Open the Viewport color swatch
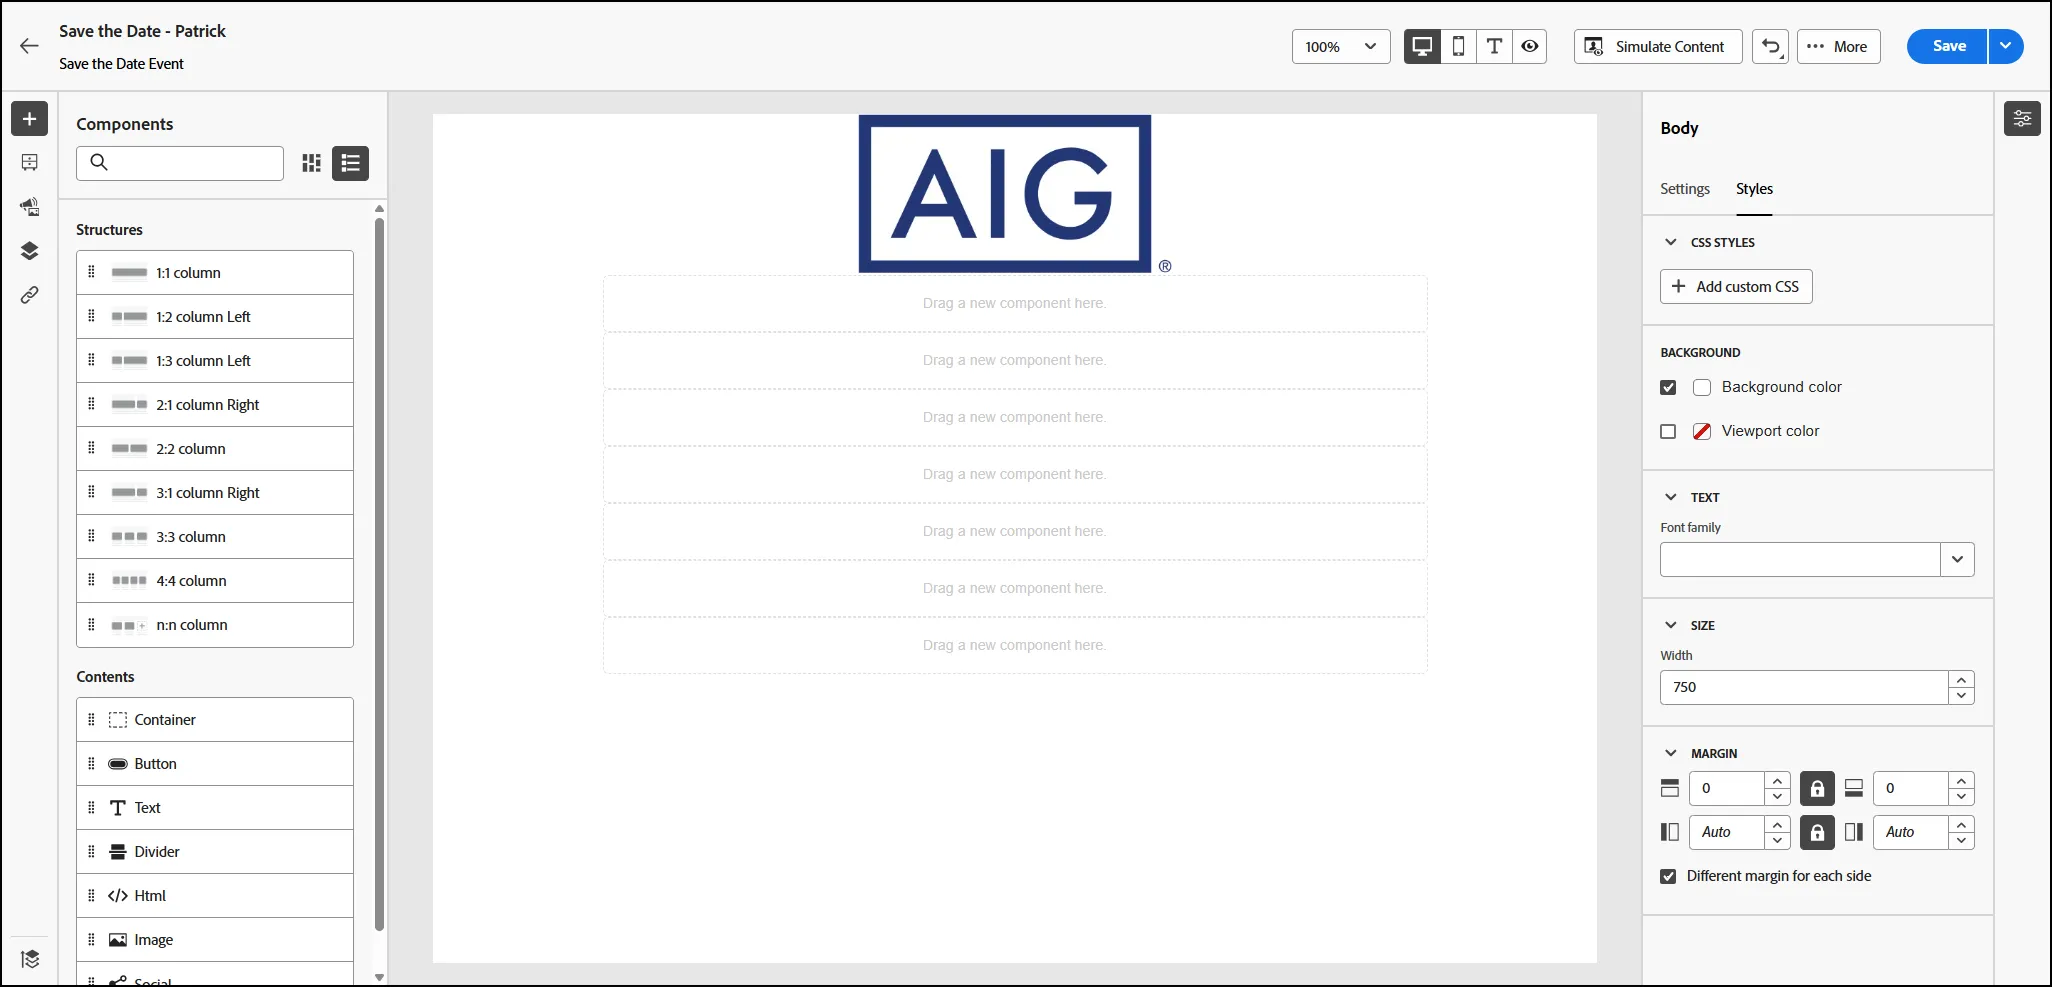 pyautogui.click(x=1702, y=431)
